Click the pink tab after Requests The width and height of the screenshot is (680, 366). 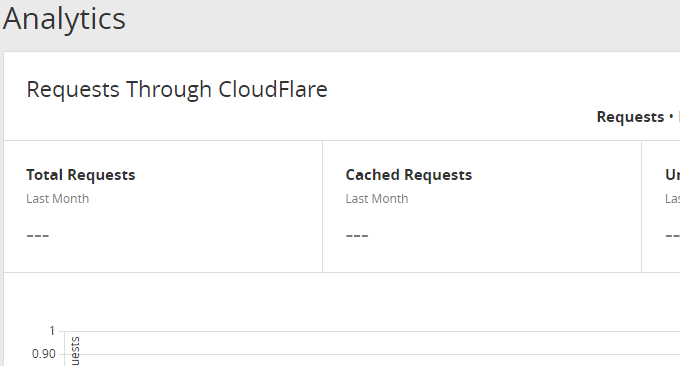click(x=679, y=117)
